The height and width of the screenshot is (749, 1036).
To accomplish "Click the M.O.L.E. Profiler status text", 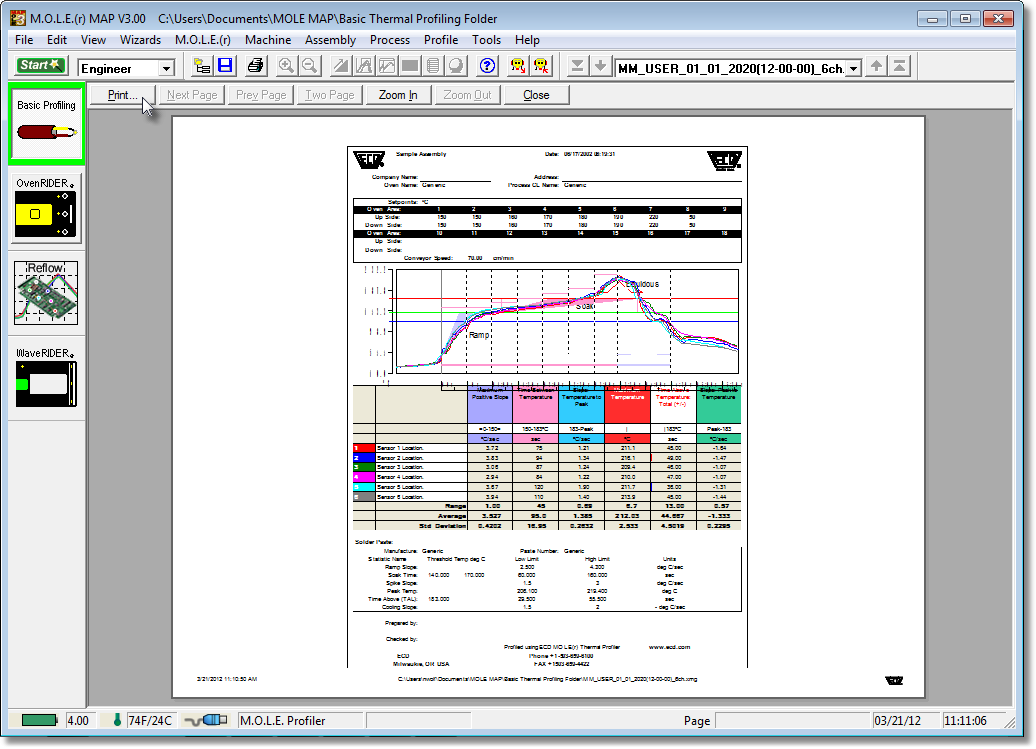I will click(x=283, y=721).
